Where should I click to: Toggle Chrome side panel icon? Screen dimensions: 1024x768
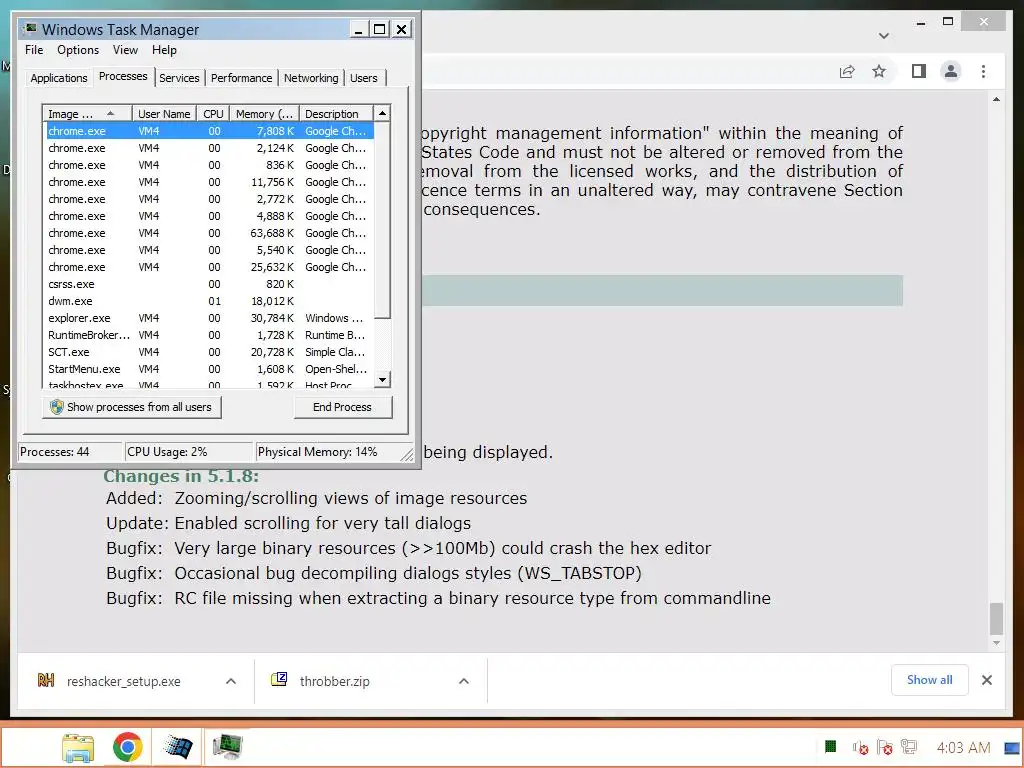(x=919, y=71)
